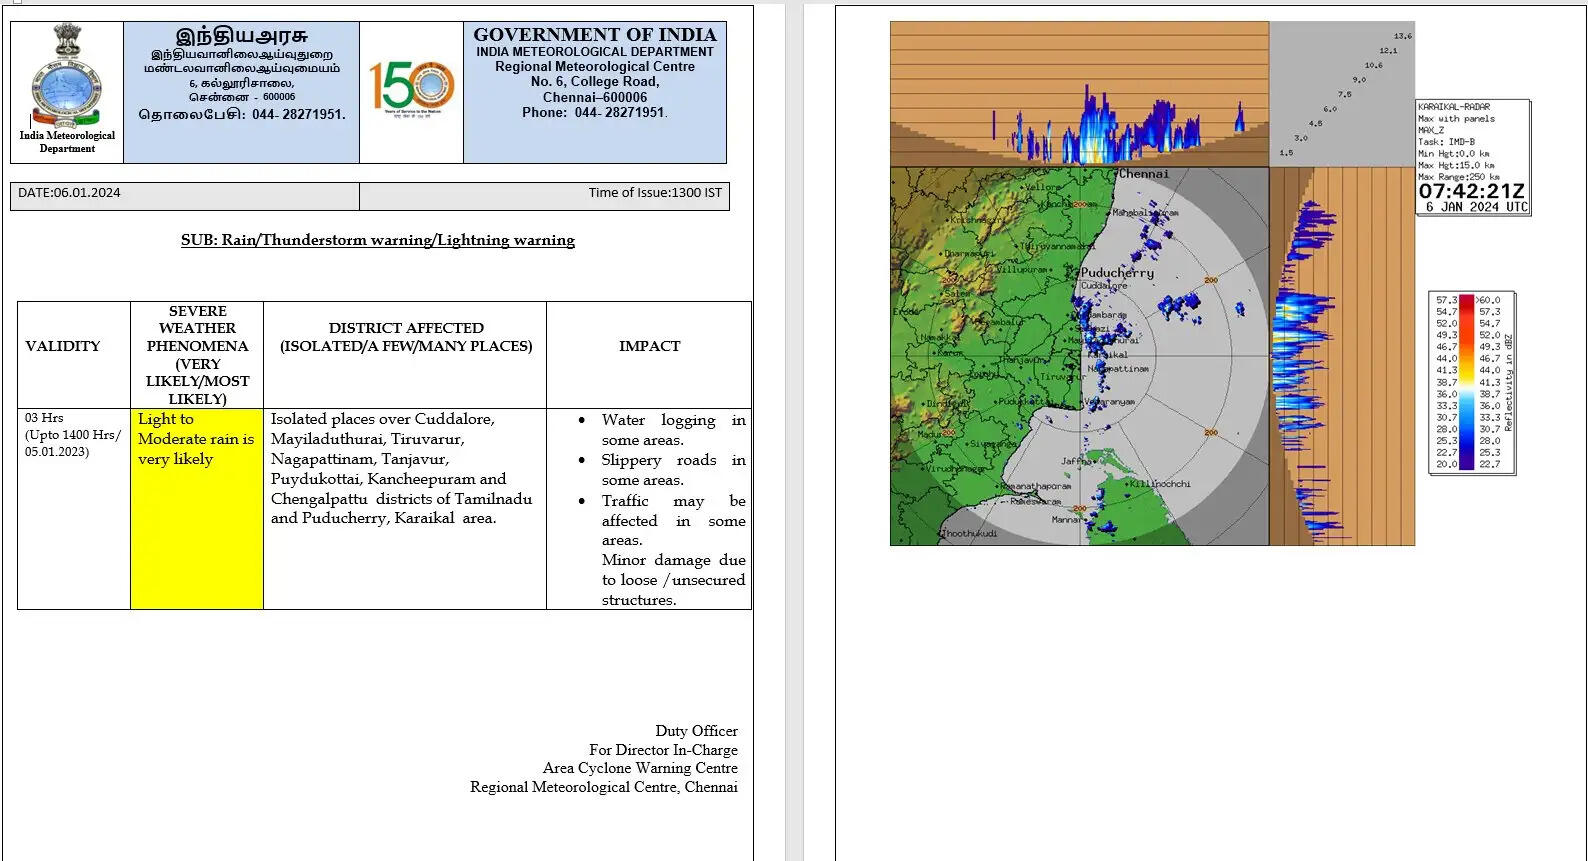Click the reflectivity dBZ color scale legend
This screenshot has height=861, width=1588.
pos(1471,382)
